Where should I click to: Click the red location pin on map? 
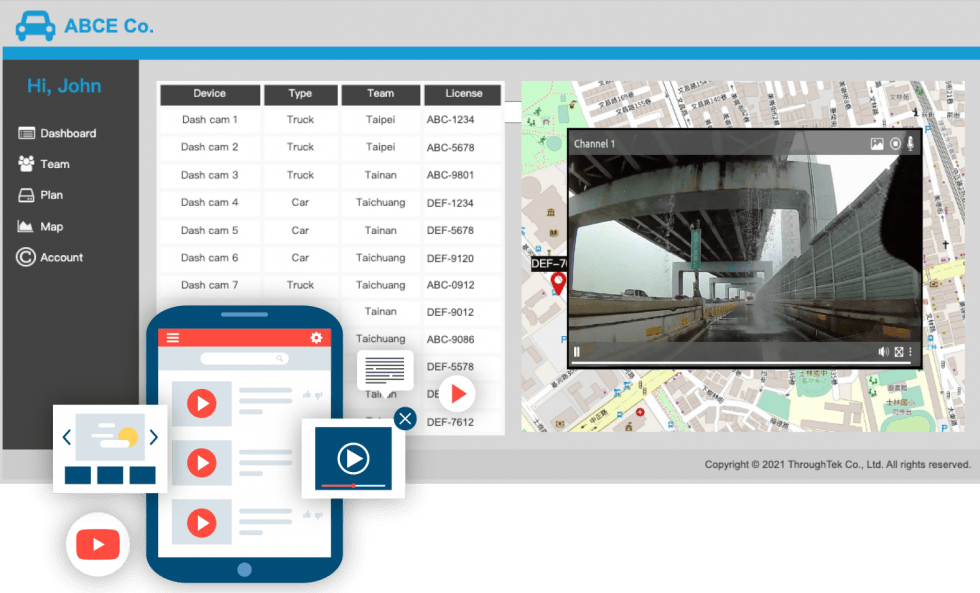click(x=558, y=283)
